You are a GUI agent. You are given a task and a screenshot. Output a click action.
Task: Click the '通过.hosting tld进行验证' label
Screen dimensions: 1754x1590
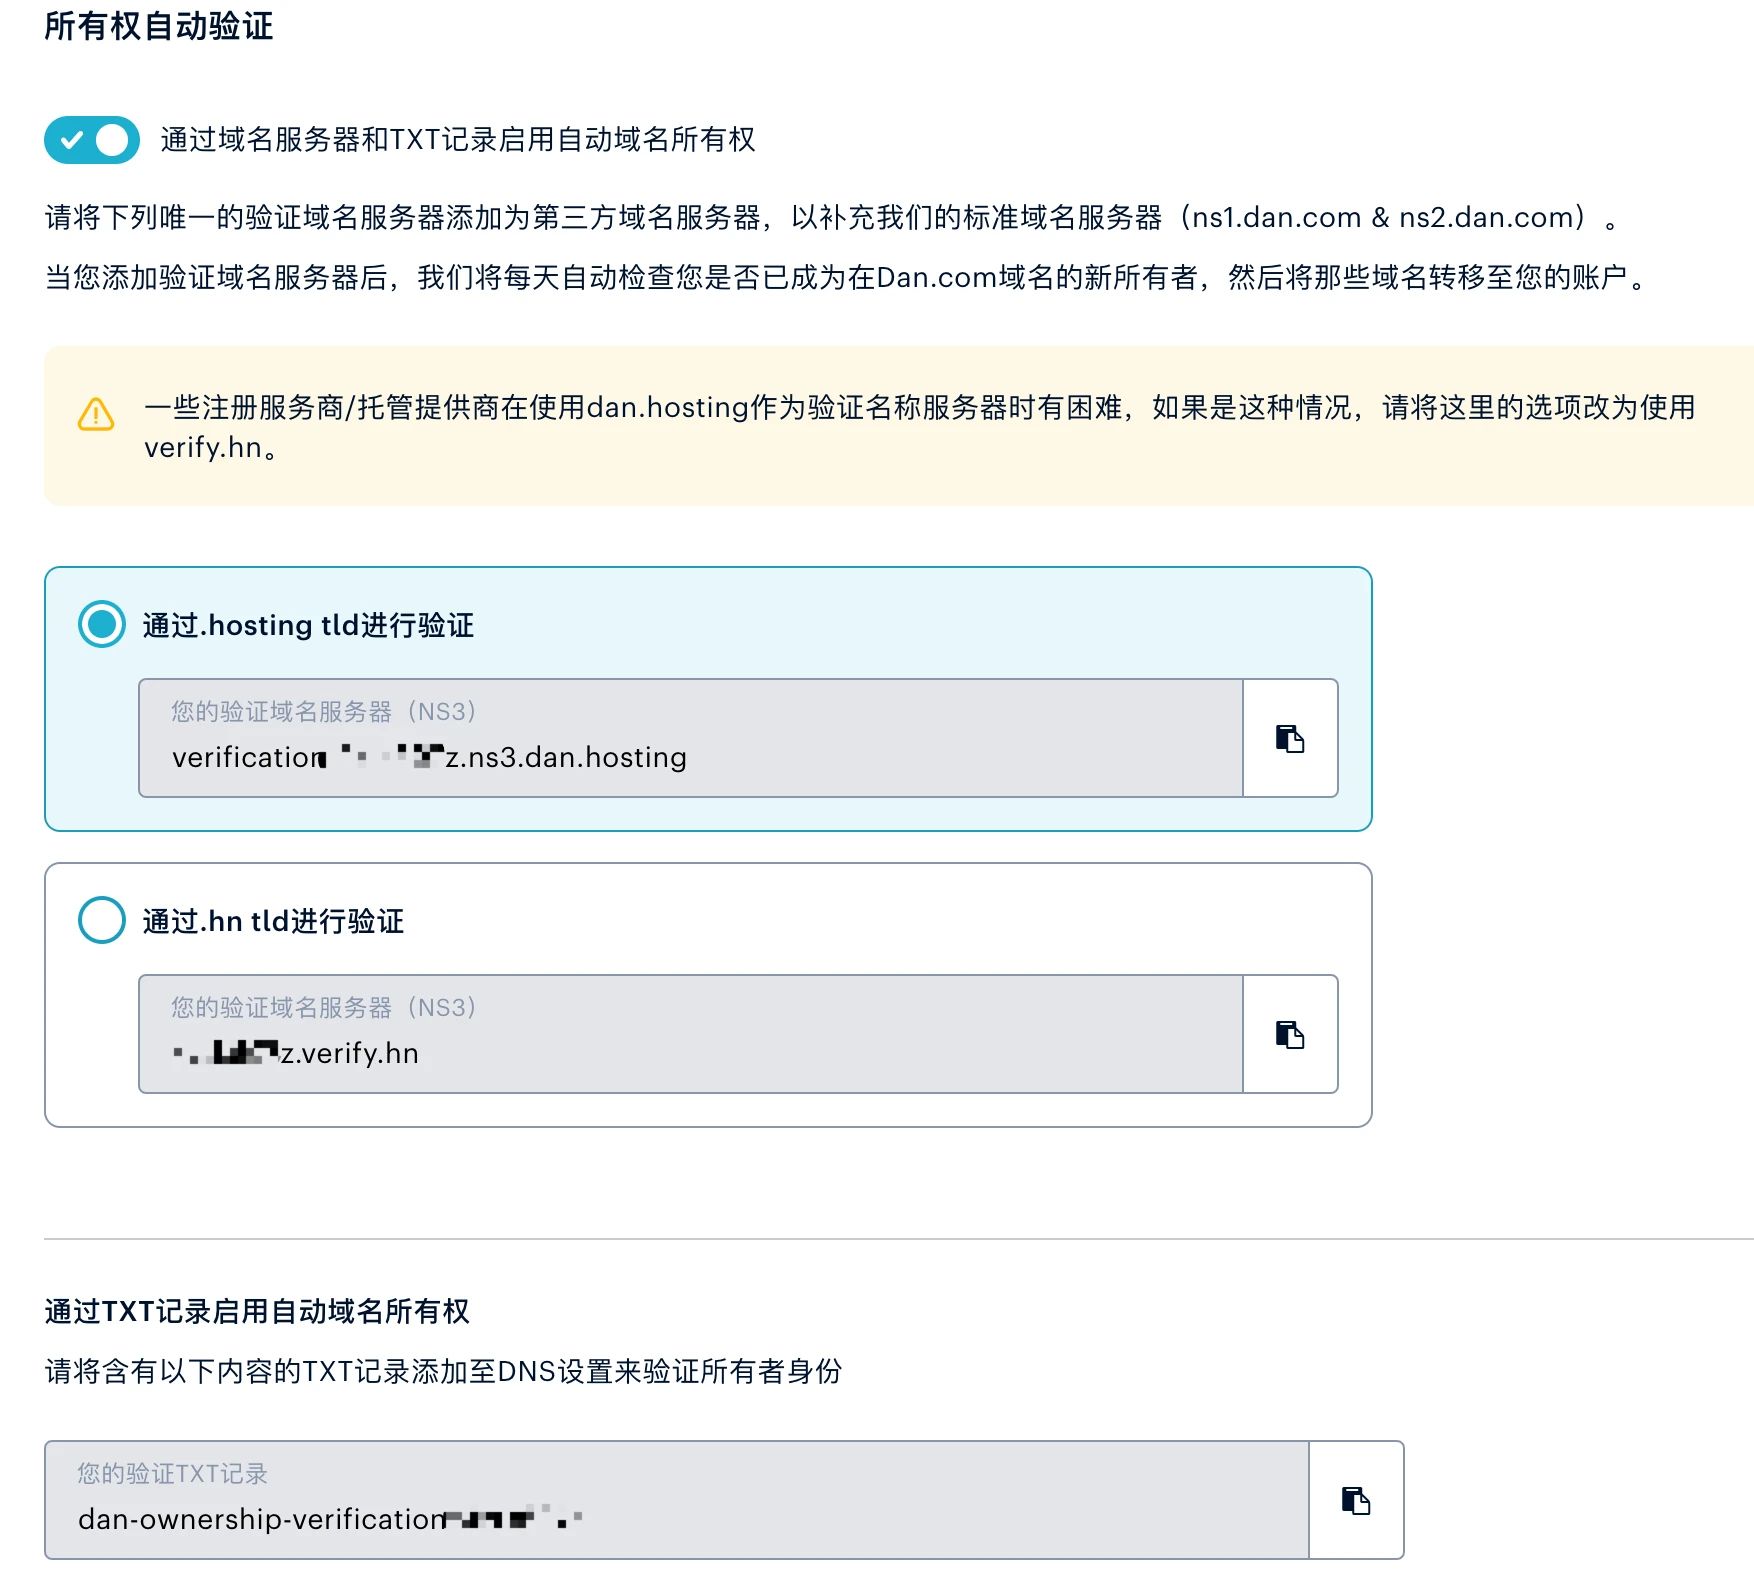tap(308, 626)
